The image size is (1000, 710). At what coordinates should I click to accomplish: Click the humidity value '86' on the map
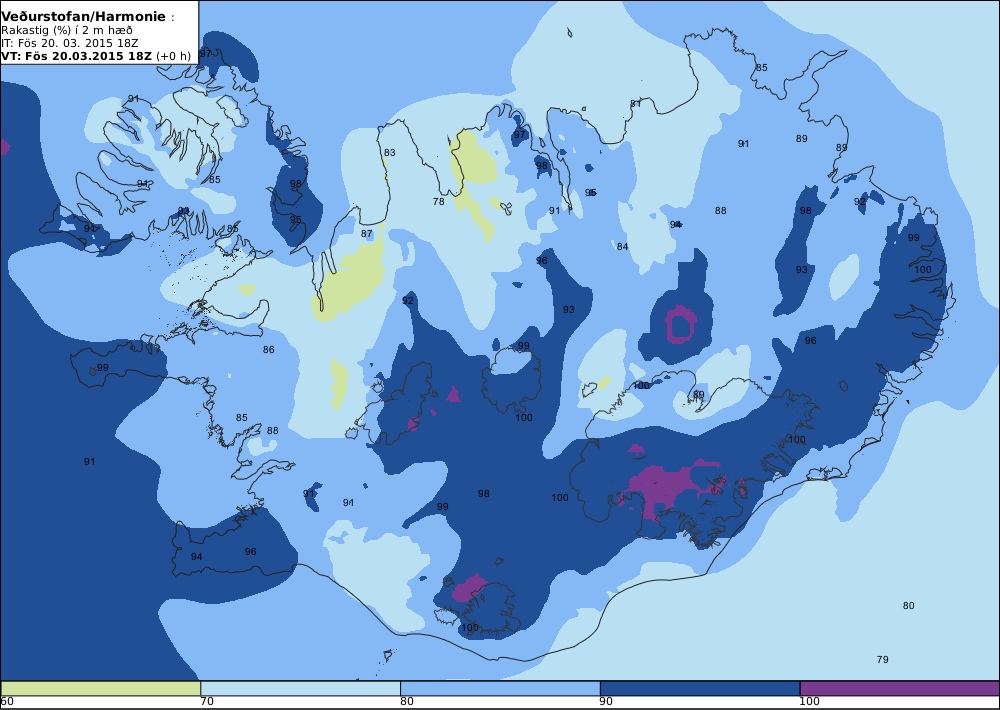[268, 350]
